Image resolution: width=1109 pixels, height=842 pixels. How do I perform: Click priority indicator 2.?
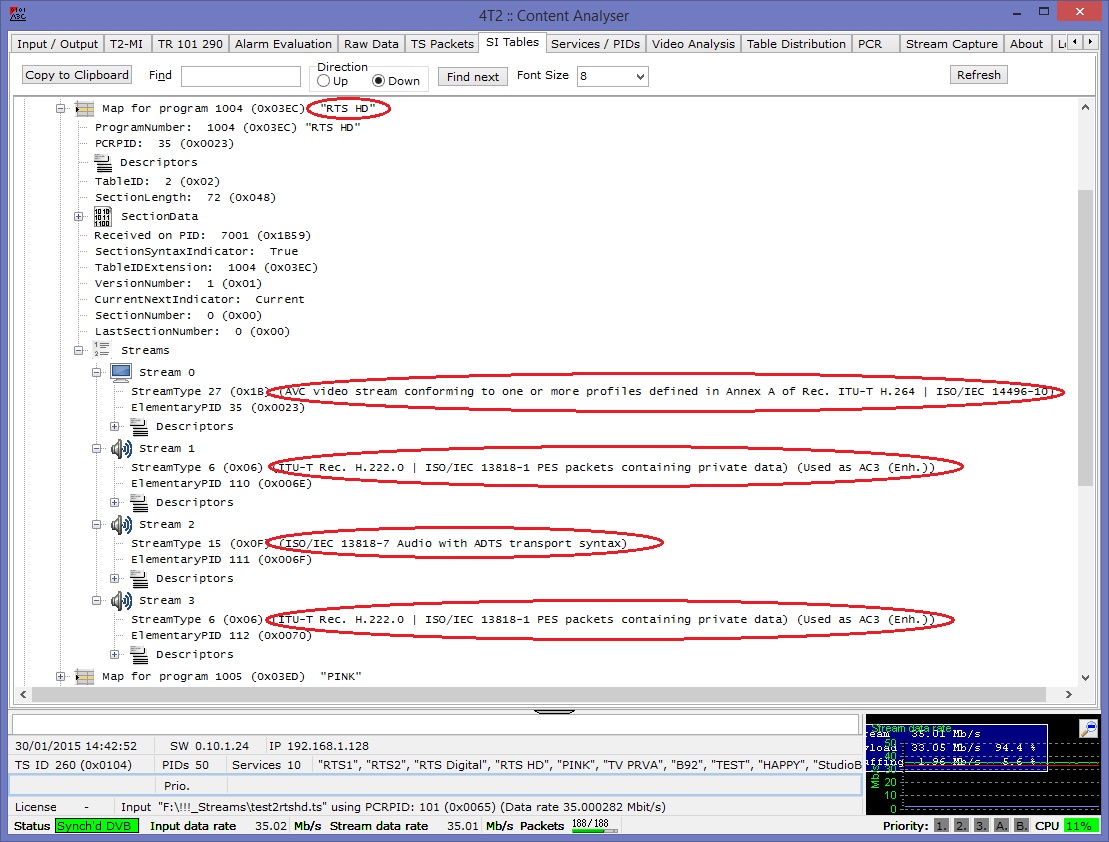coord(961,826)
